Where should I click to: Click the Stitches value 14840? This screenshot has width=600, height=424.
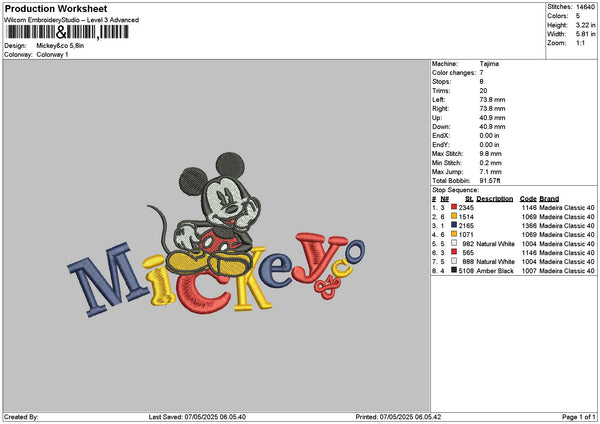[x=585, y=7]
